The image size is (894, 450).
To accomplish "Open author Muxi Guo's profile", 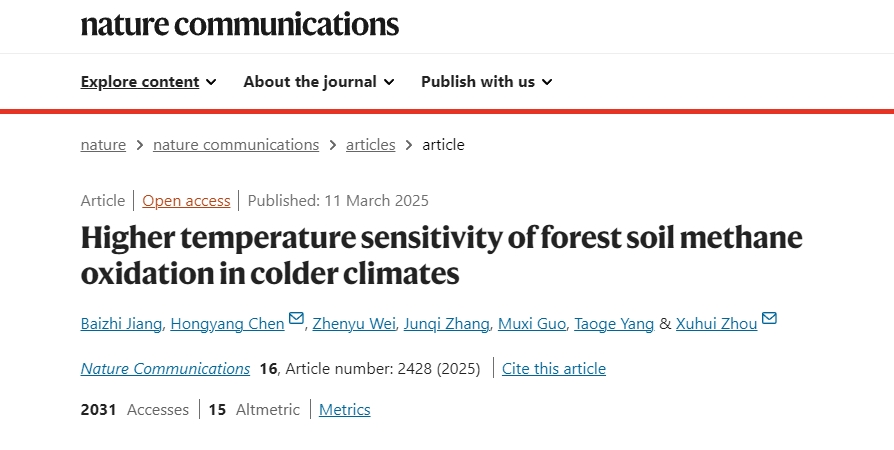I will tap(532, 324).
